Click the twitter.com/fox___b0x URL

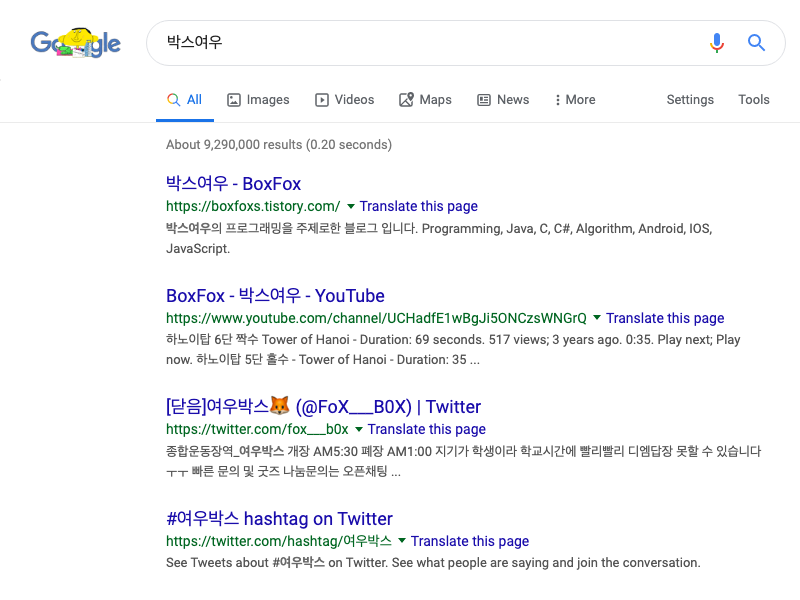(x=257, y=429)
